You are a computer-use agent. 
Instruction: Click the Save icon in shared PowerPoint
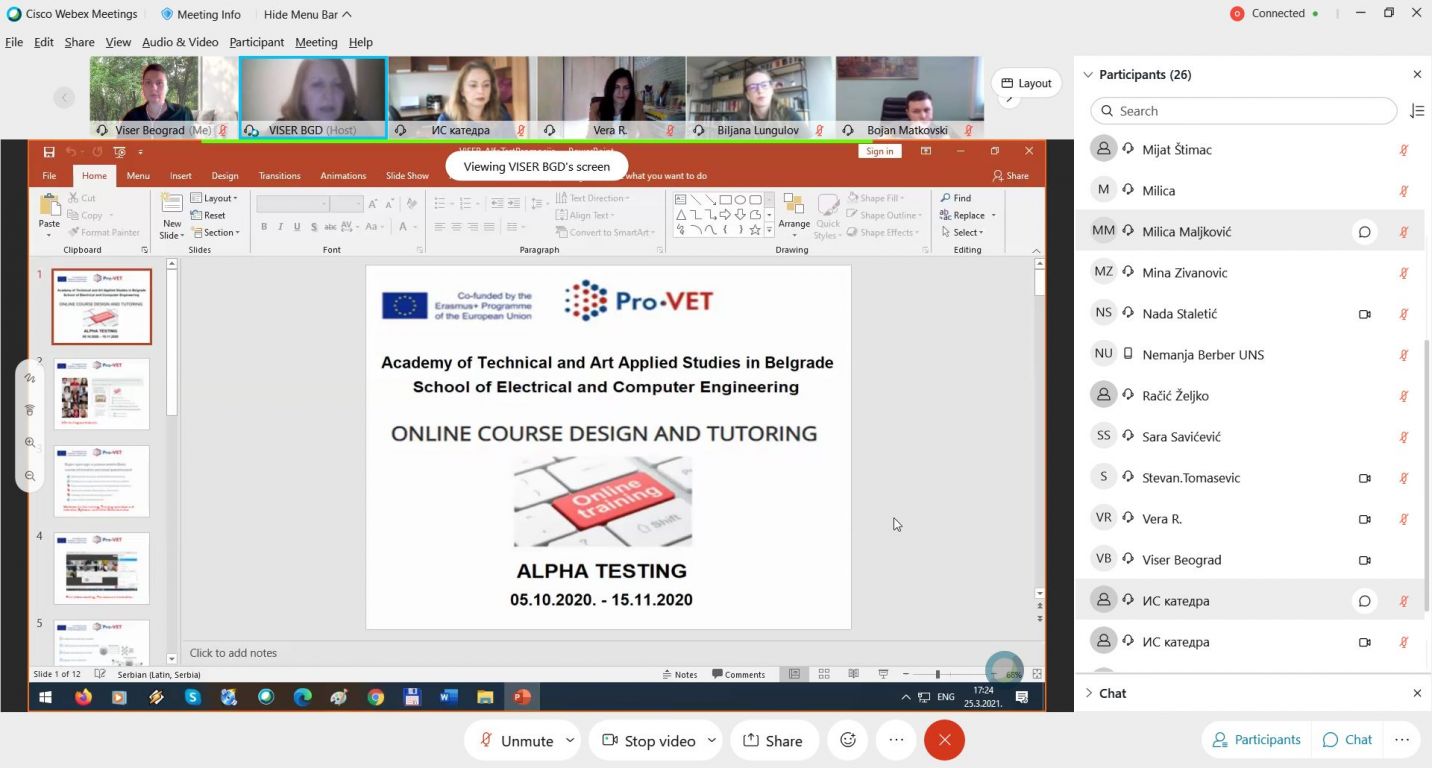click(49, 151)
